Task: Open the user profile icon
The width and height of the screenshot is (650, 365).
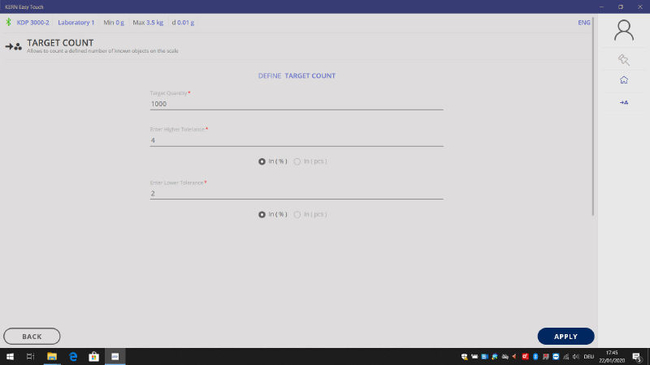Action: pyautogui.click(x=623, y=30)
